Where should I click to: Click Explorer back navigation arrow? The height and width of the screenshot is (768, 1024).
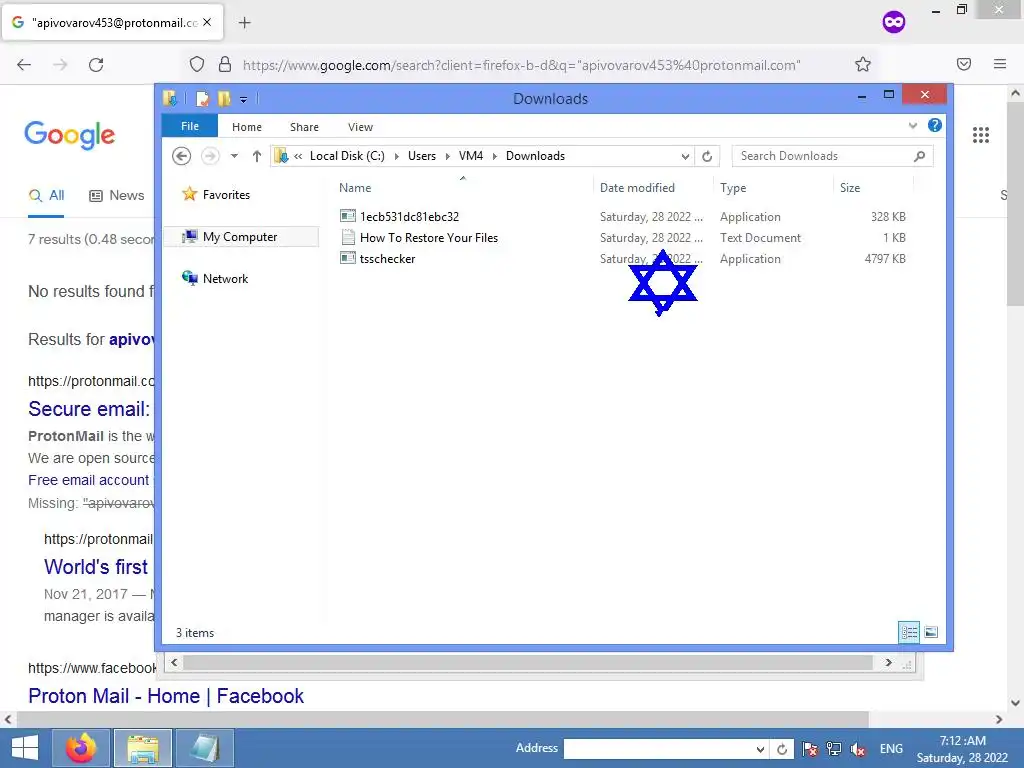182,156
